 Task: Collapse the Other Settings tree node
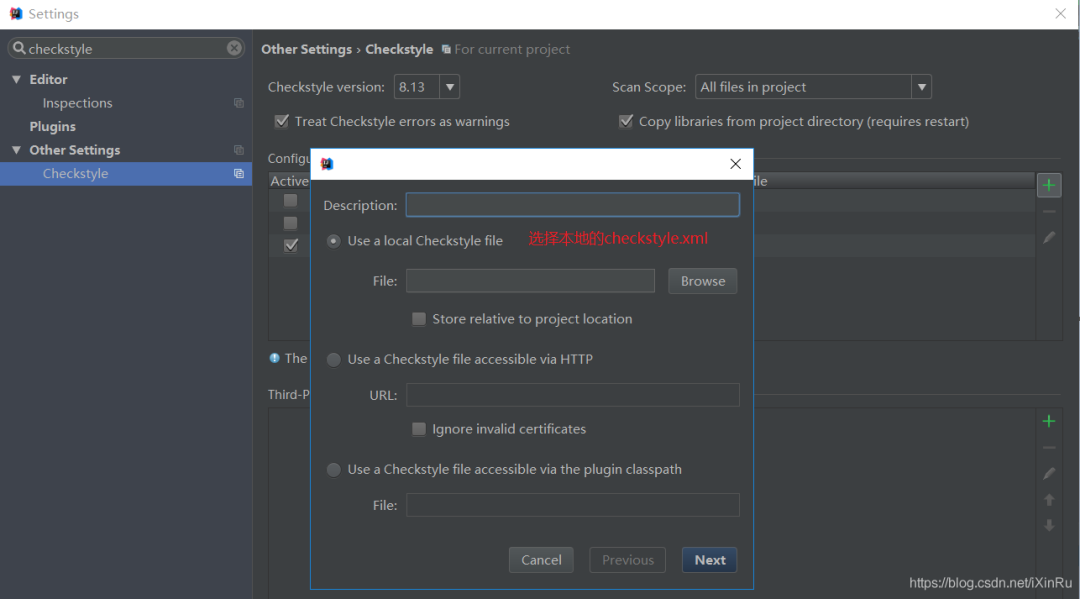[x=16, y=150]
